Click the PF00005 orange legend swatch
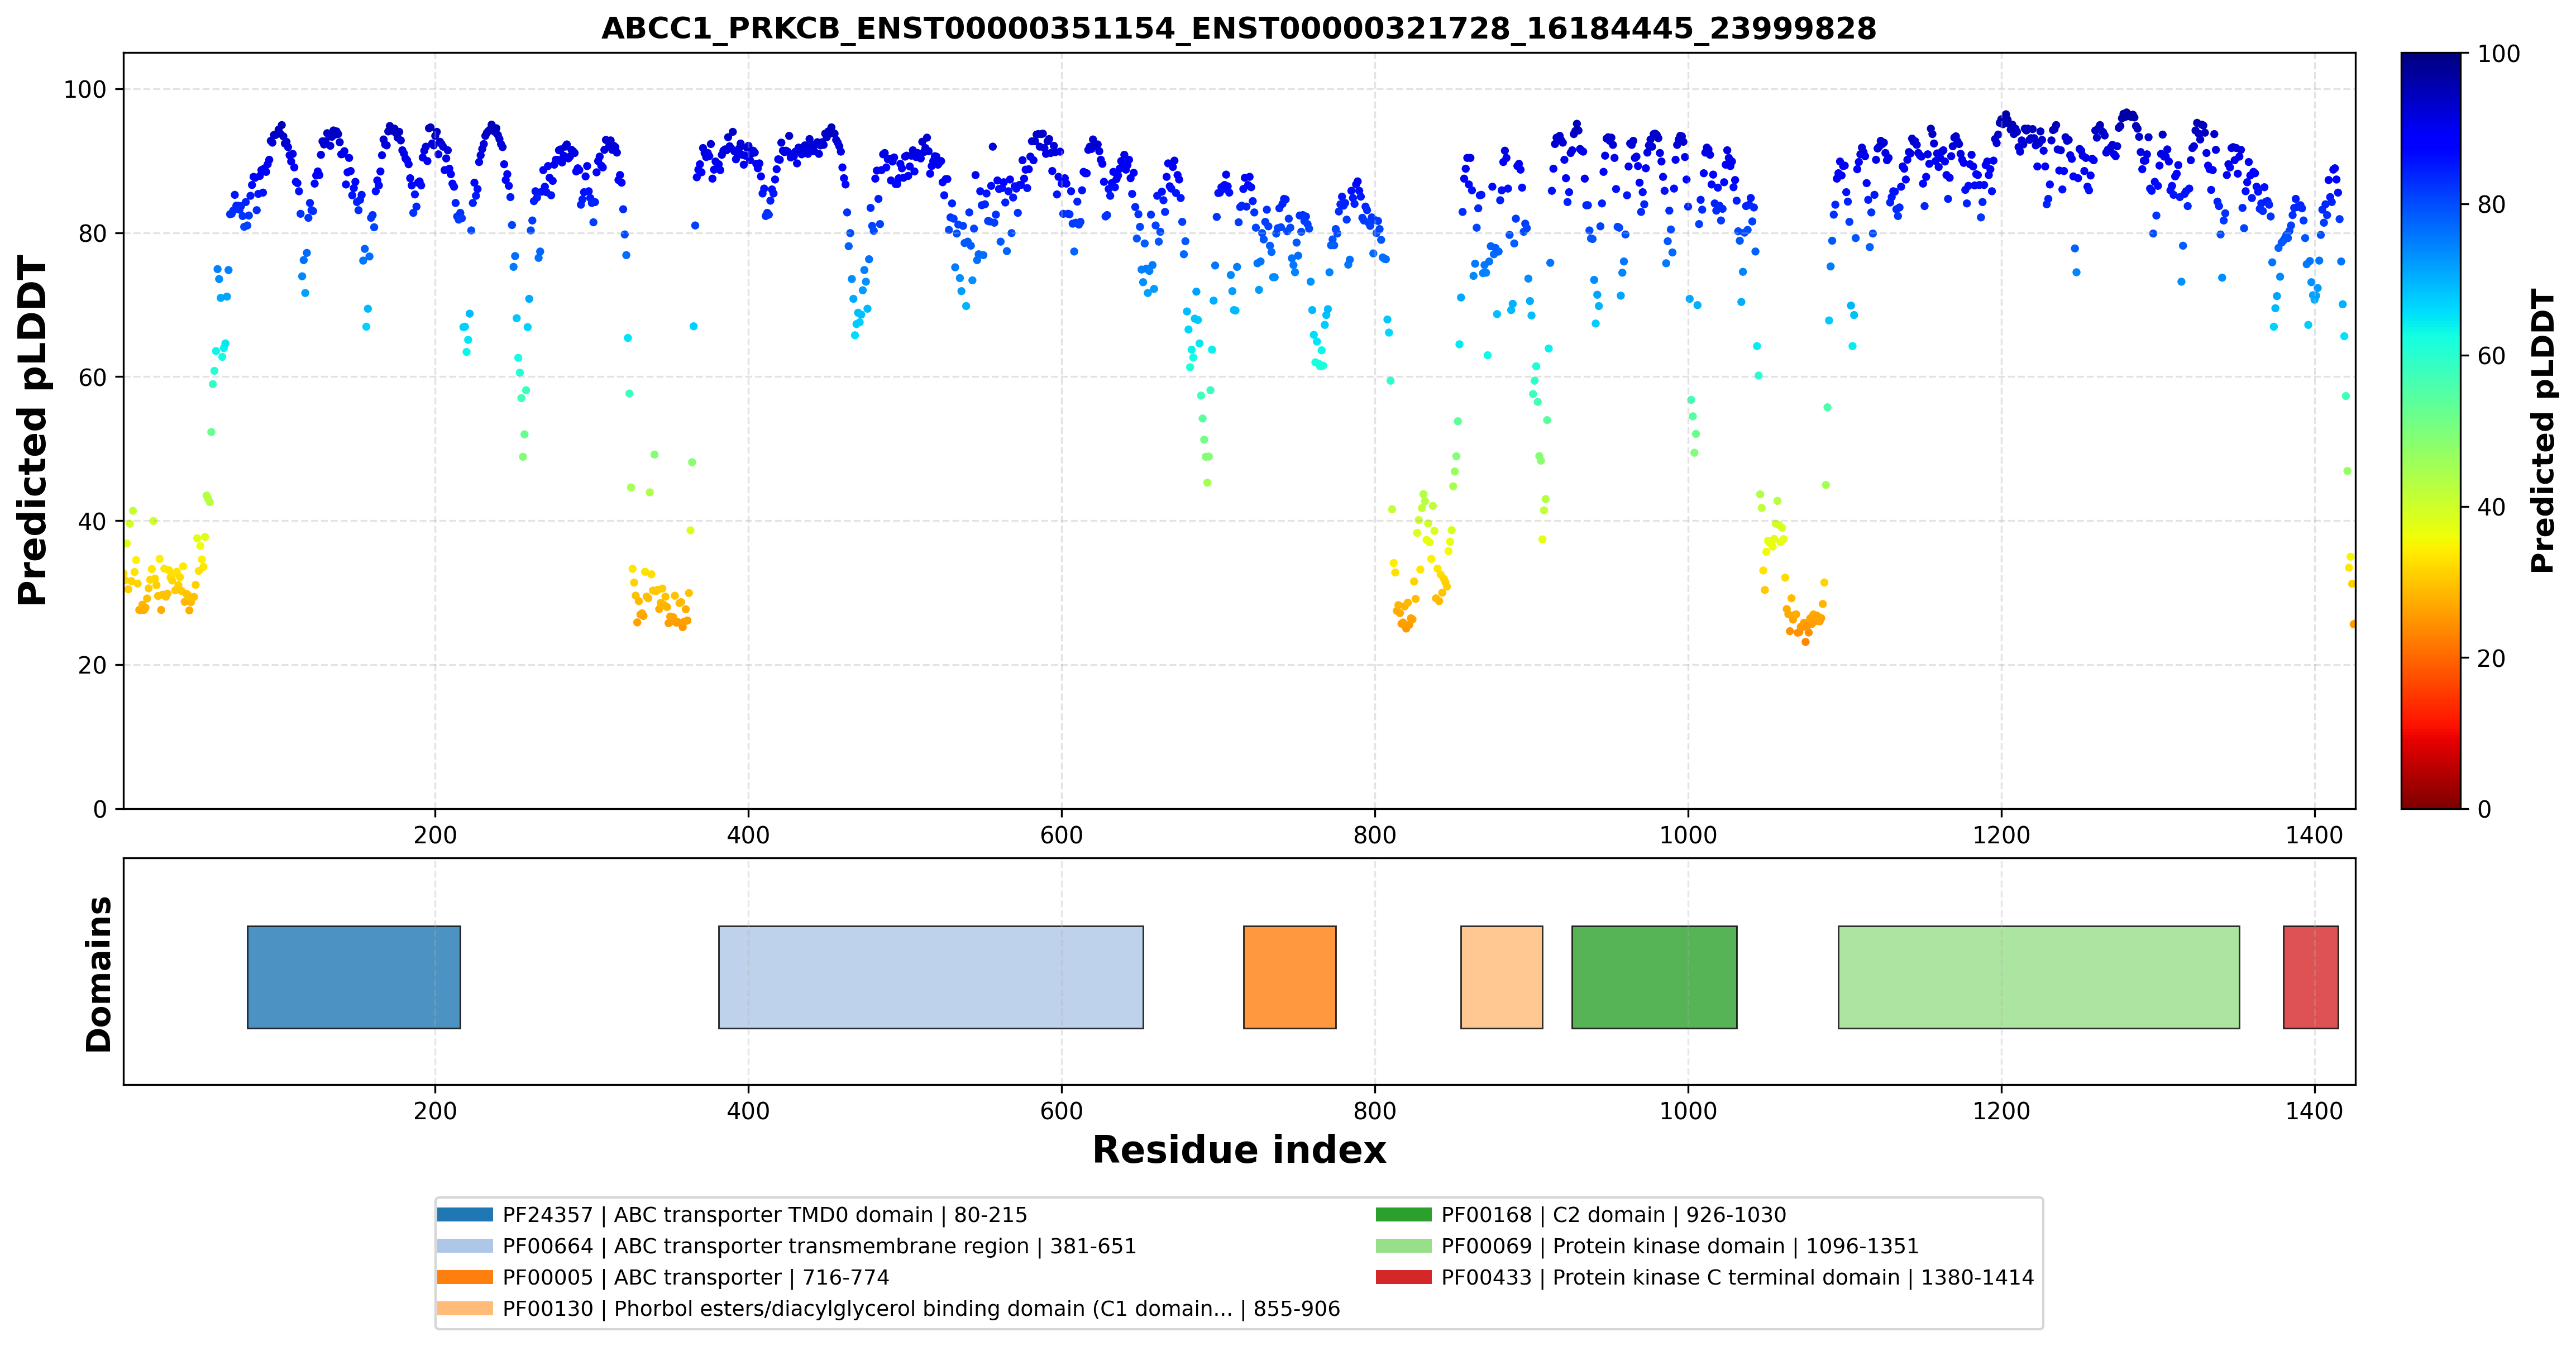Image resolution: width=2576 pixels, height=1346 pixels. tap(465, 1277)
